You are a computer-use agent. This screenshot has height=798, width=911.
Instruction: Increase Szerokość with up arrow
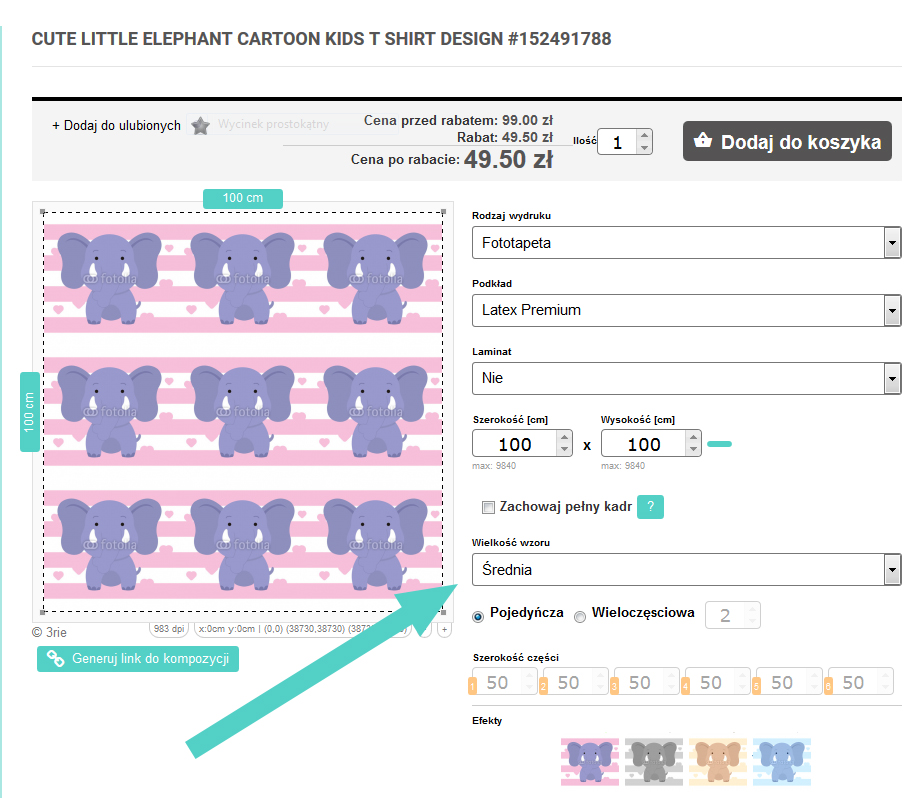pos(564,437)
